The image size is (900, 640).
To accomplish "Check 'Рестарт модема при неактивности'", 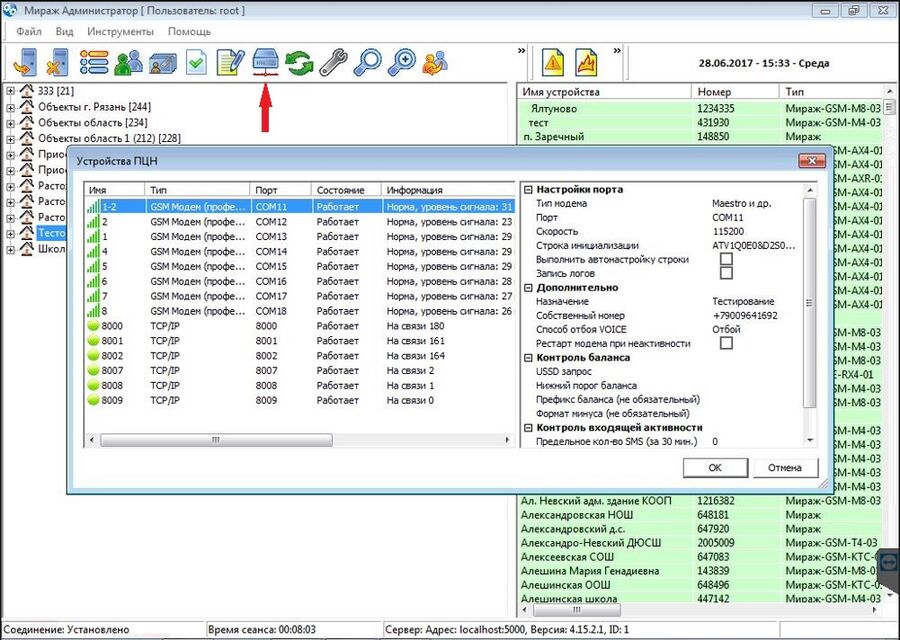I will (x=727, y=343).
